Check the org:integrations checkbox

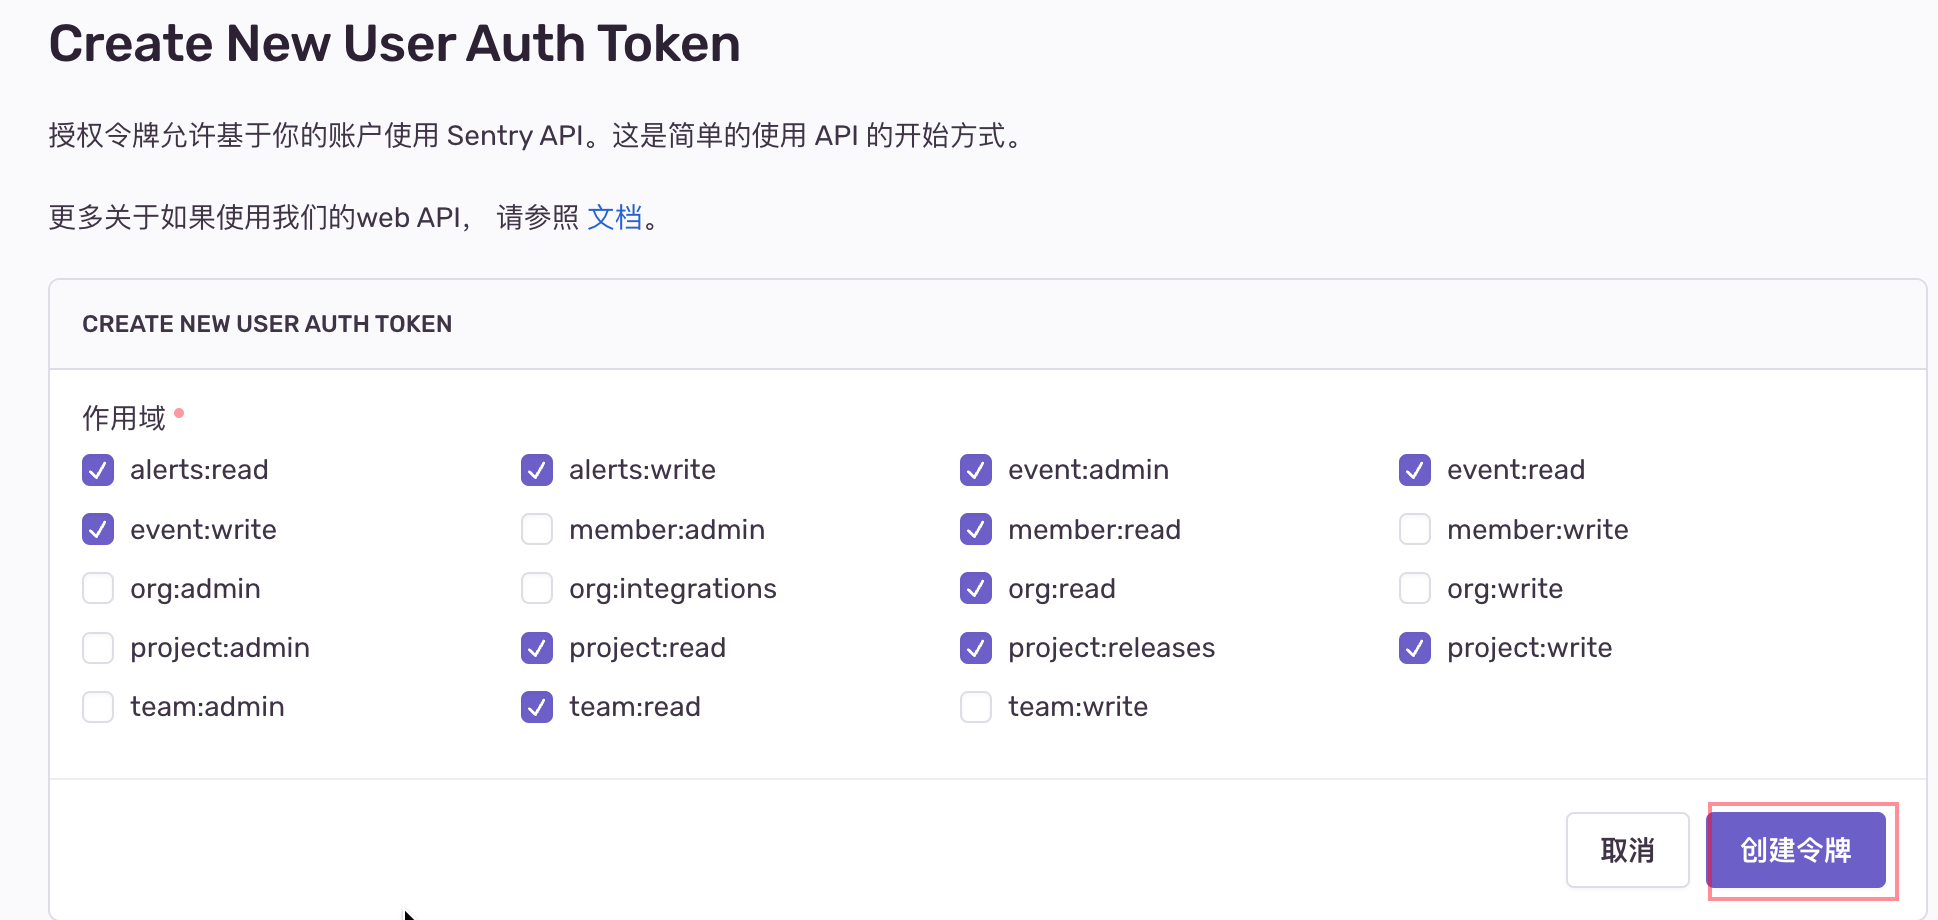[537, 588]
